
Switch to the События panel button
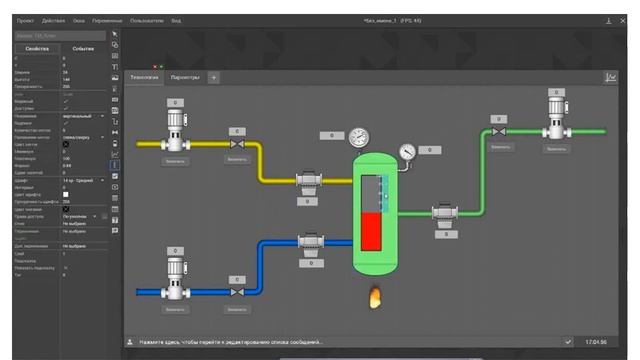click(83, 49)
